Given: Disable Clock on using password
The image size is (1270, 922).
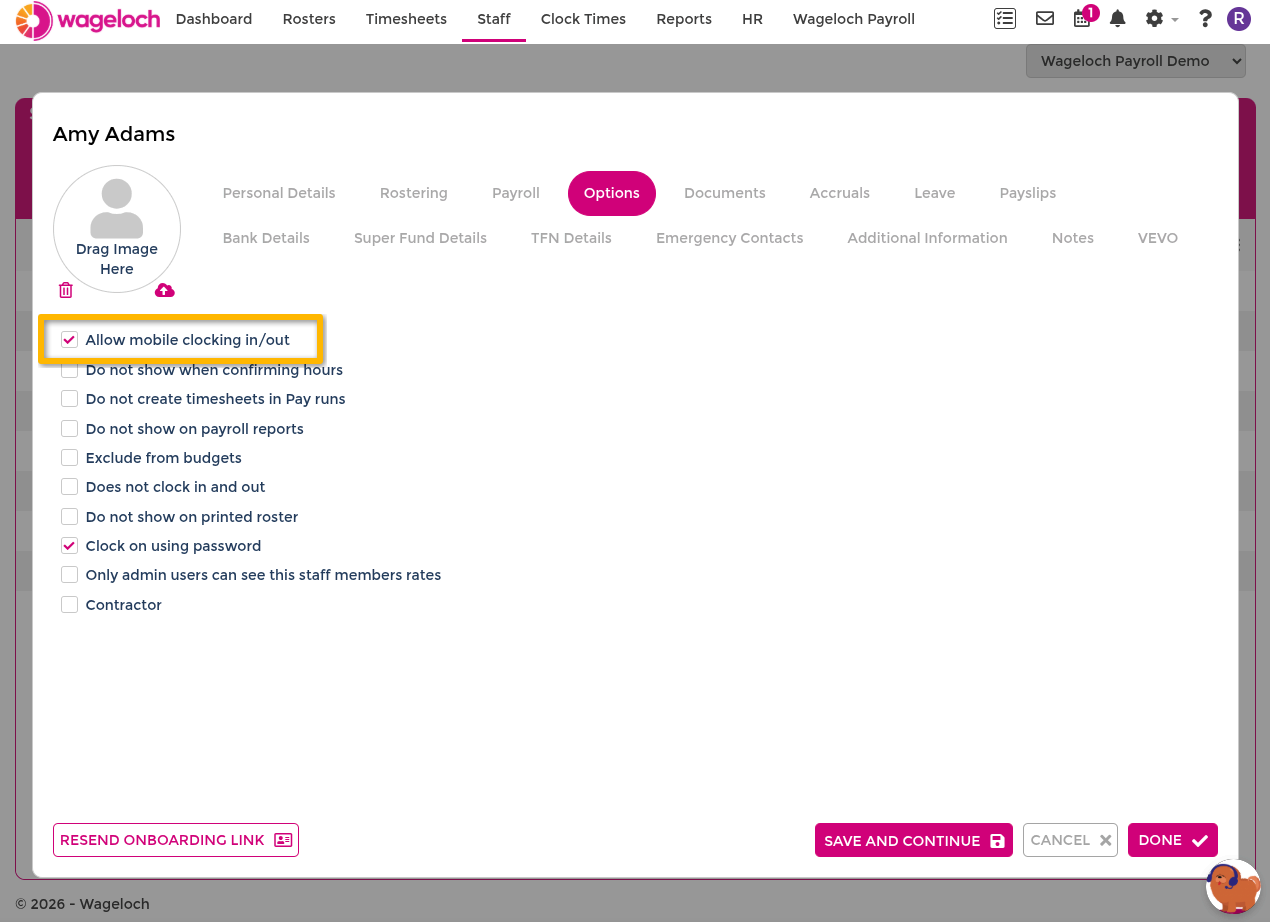Looking at the screenshot, I should tap(69, 546).
